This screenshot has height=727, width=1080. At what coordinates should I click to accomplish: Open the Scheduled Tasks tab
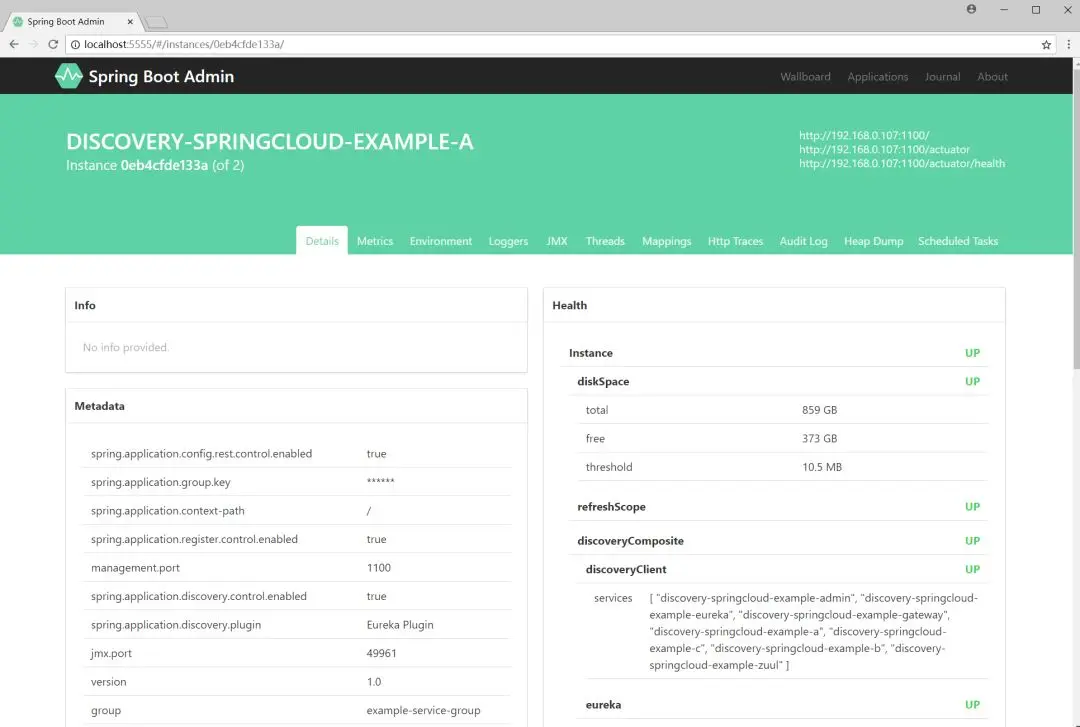tap(957, 240)
